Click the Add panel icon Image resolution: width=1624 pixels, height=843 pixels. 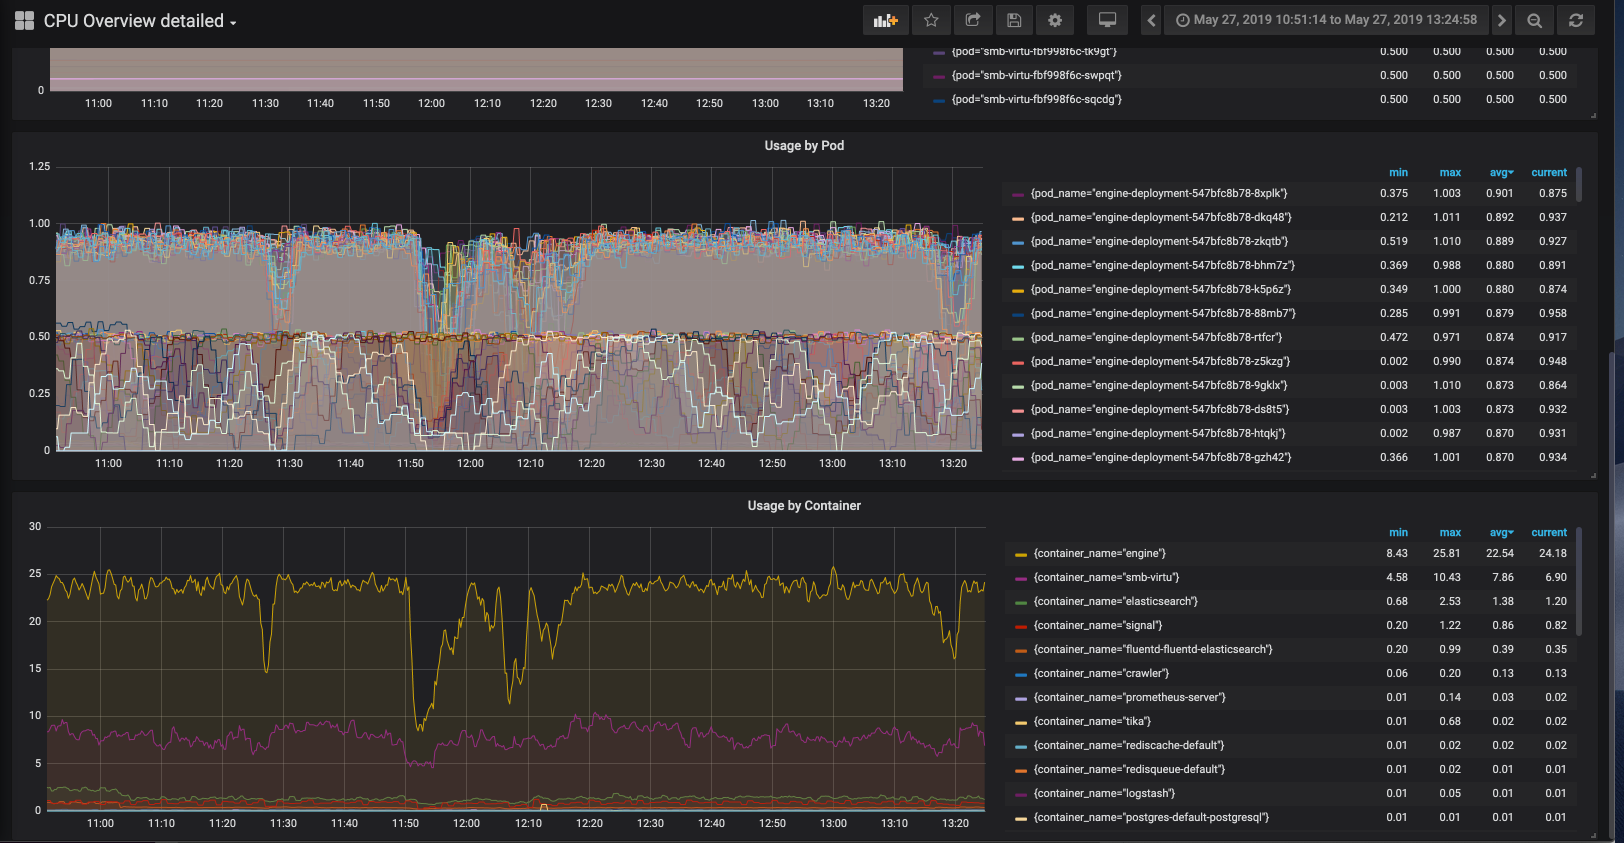(885, 20)
